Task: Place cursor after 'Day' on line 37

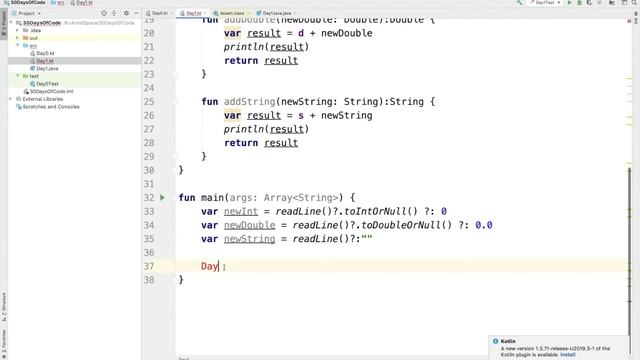Action: [x=219, y=266]
